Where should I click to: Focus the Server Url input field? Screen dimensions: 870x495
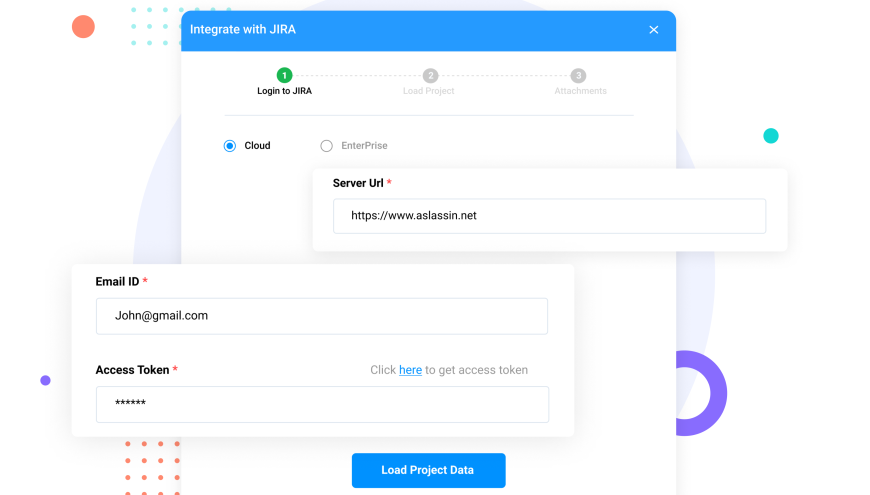[549, 216]
